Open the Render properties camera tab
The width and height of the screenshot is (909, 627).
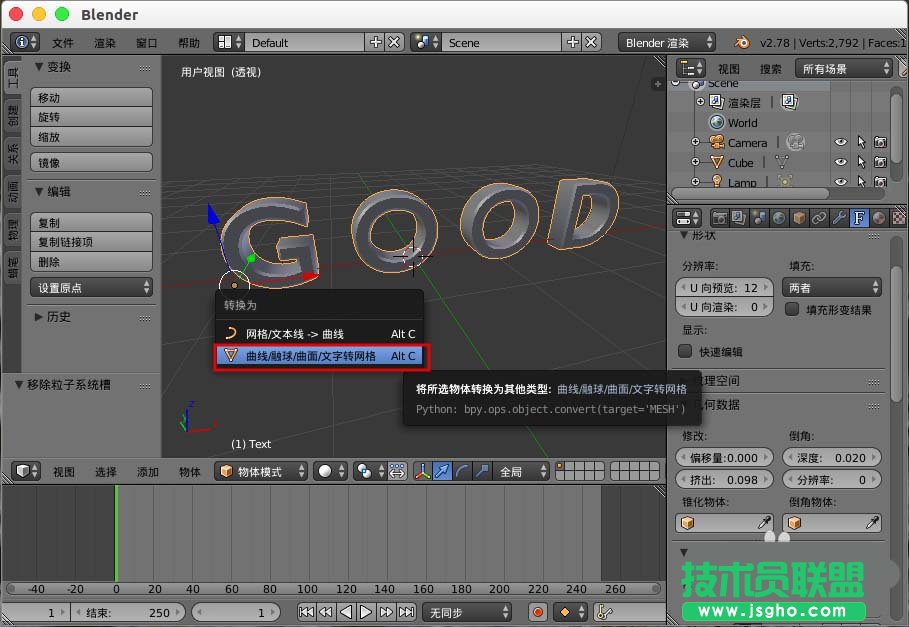click(719, 217)
